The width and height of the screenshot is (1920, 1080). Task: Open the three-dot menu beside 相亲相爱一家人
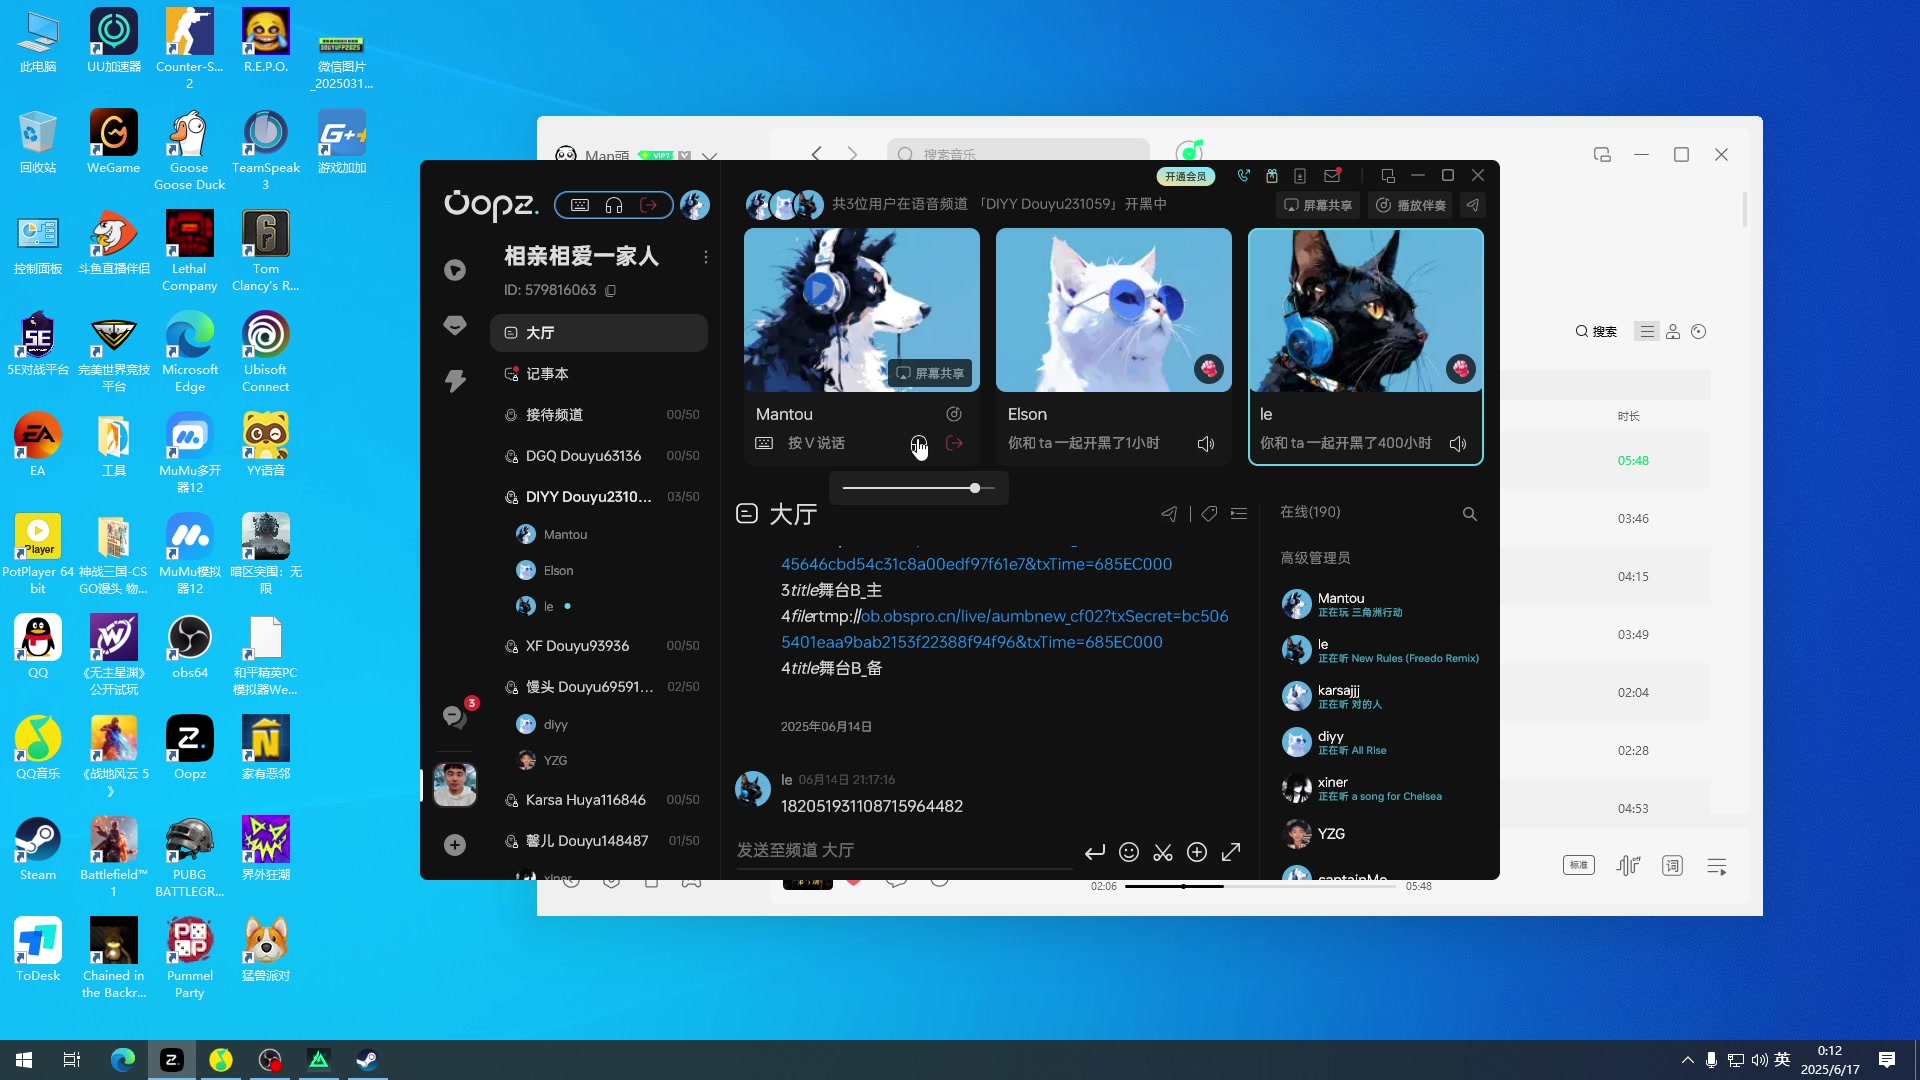[x=706, y=257]
